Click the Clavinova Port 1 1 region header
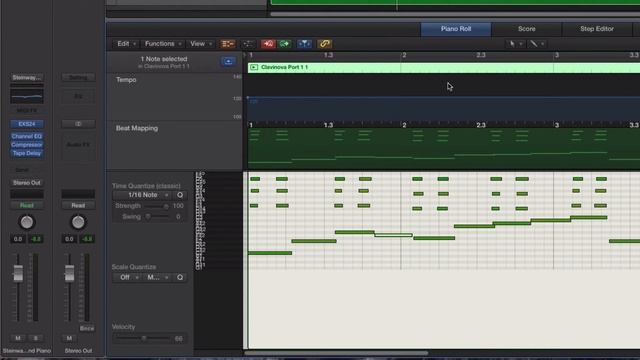Viewport: 640px width, 360px height. (x=444, y=67)
